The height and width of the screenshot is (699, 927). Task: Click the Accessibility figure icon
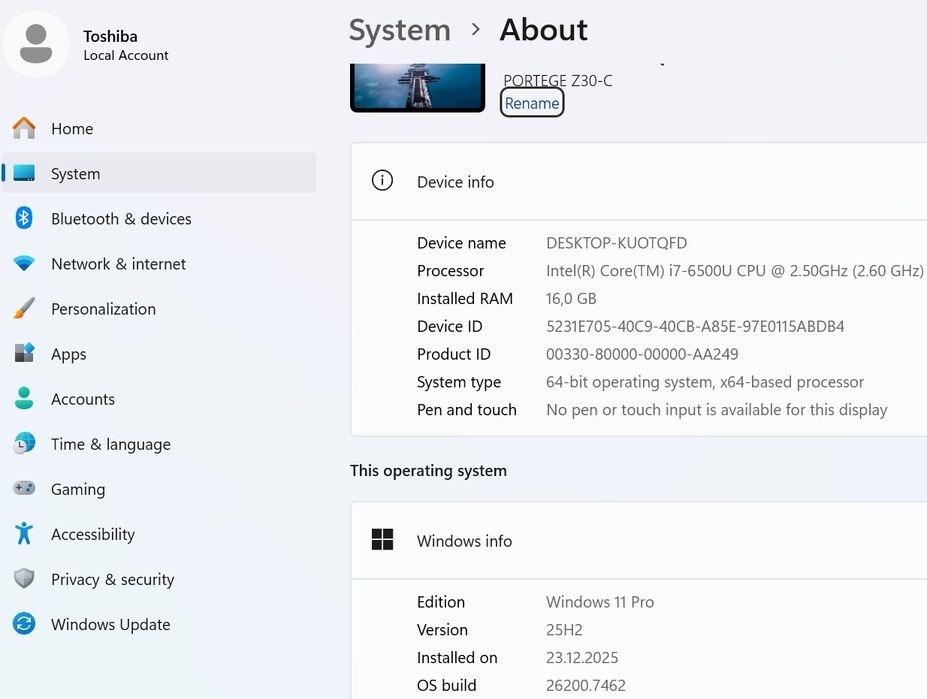(x=24, y=534)
